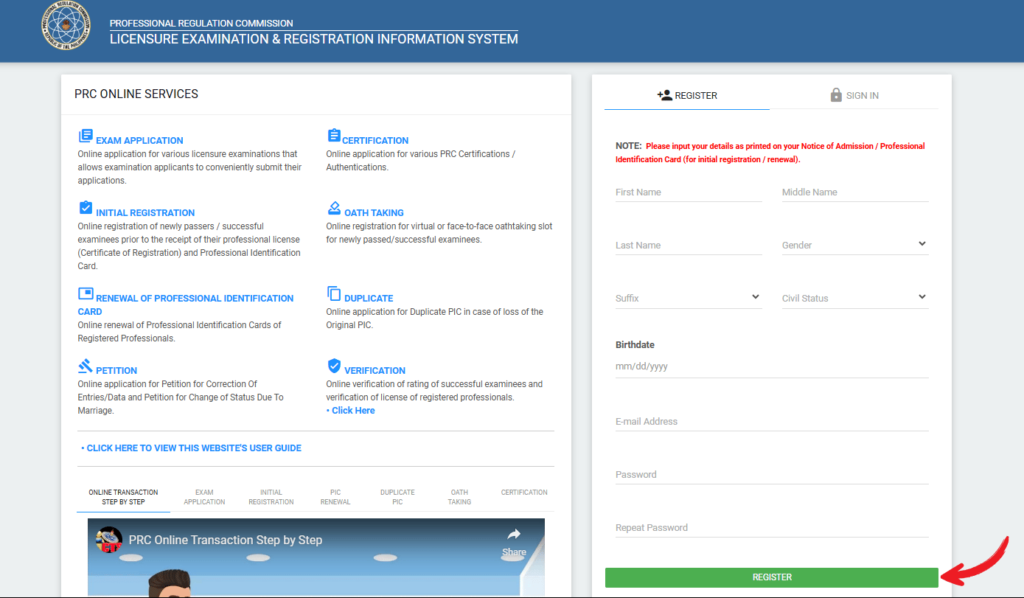1024x598 pixels.
Task: Switch to the Register tab
Action: pyautogui.click(x=687, y=95)
